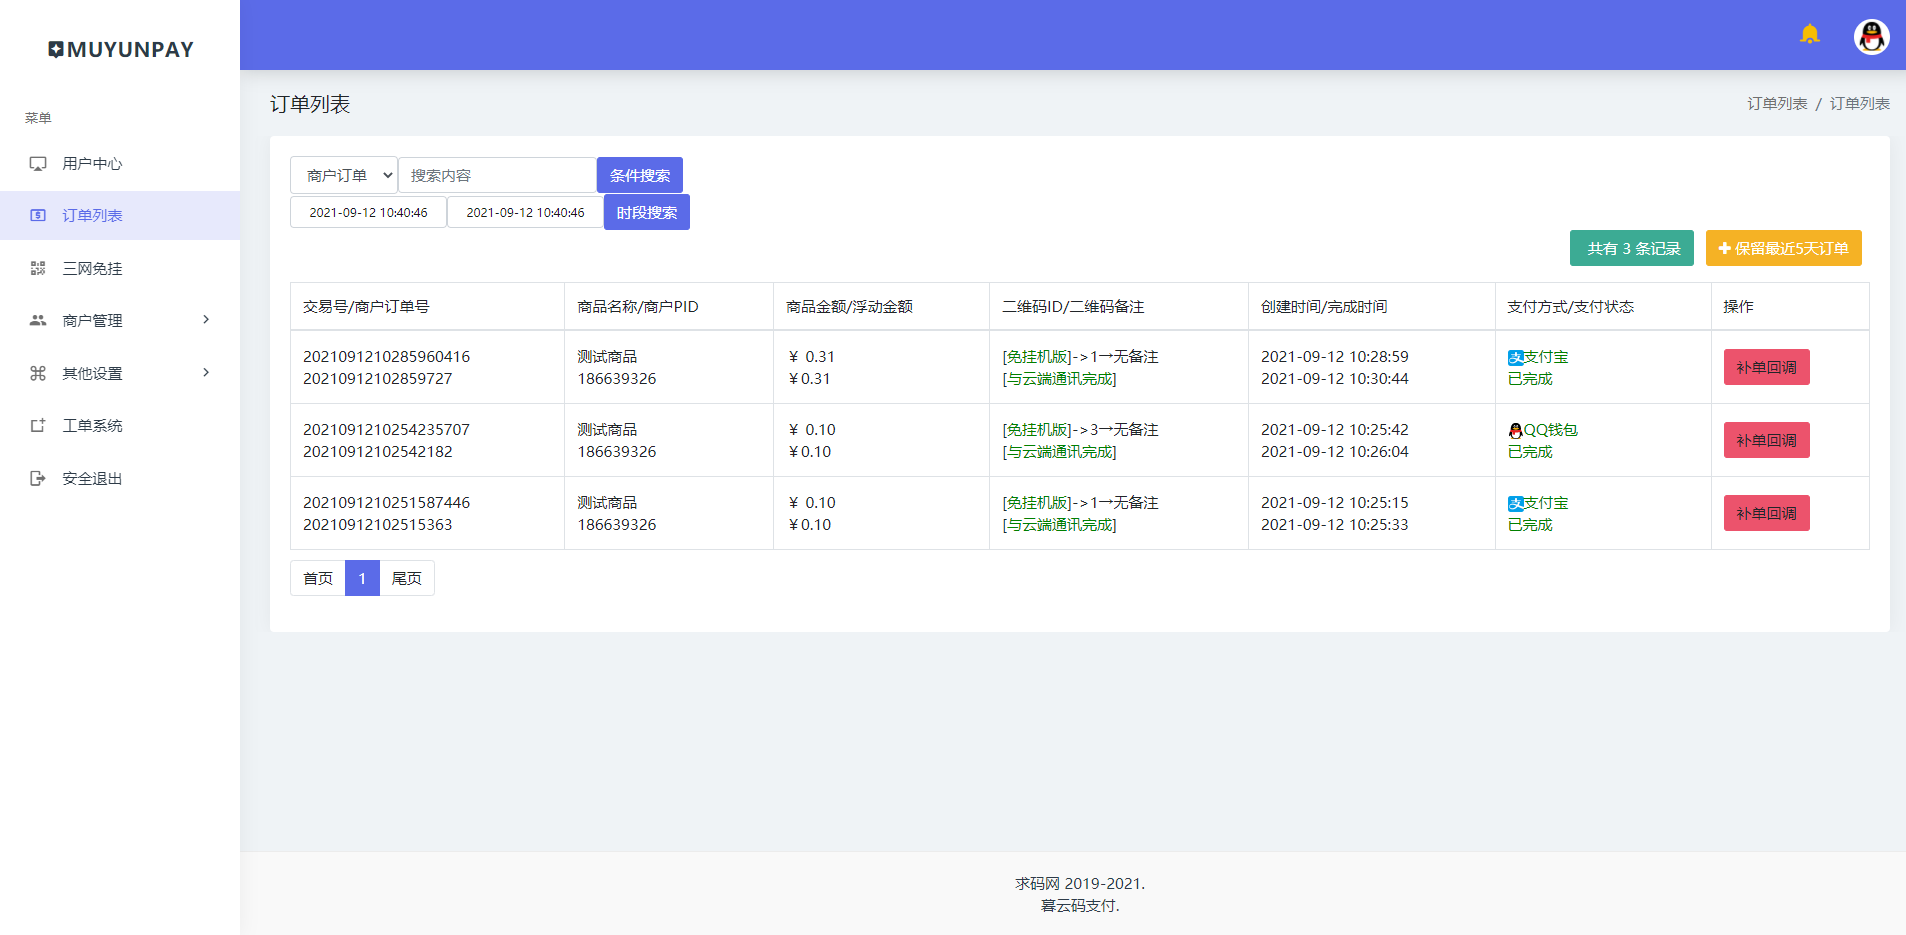The width and height of the screenshot is (1906, 935).
Task: Click the monitor icon beside 用户中心
Action: [38, 164]
